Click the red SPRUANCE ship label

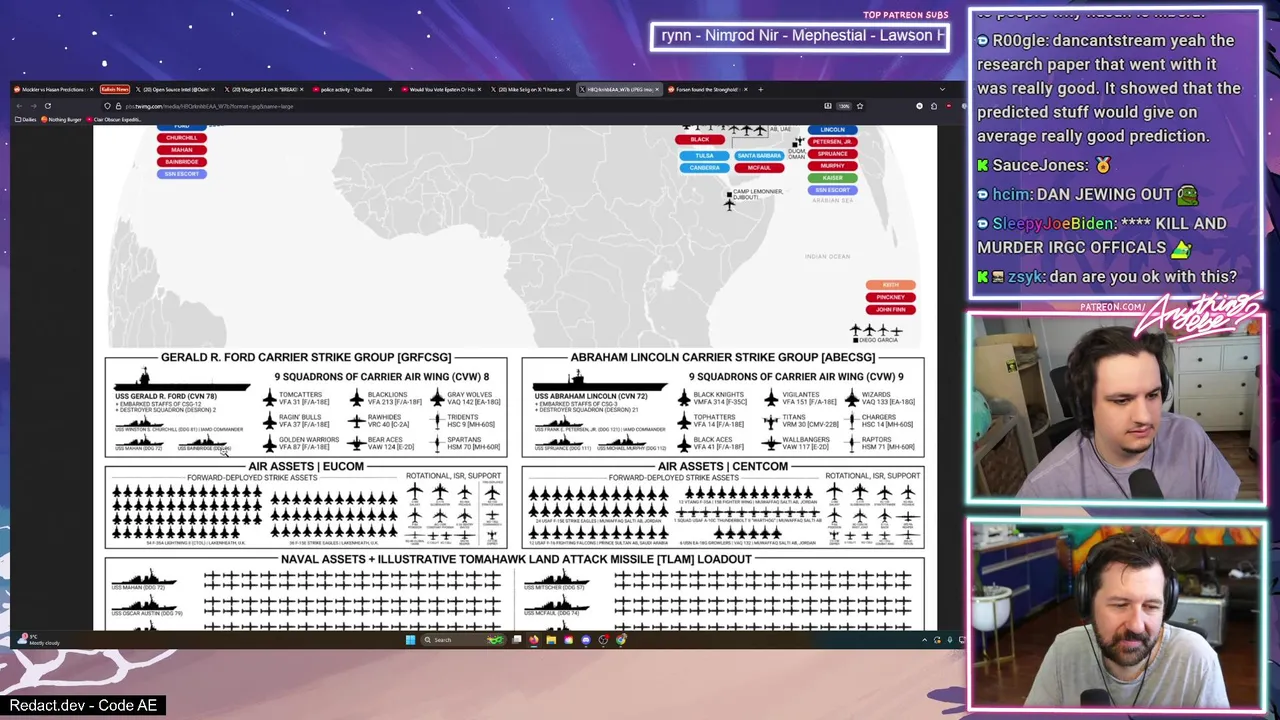point(832,154)
